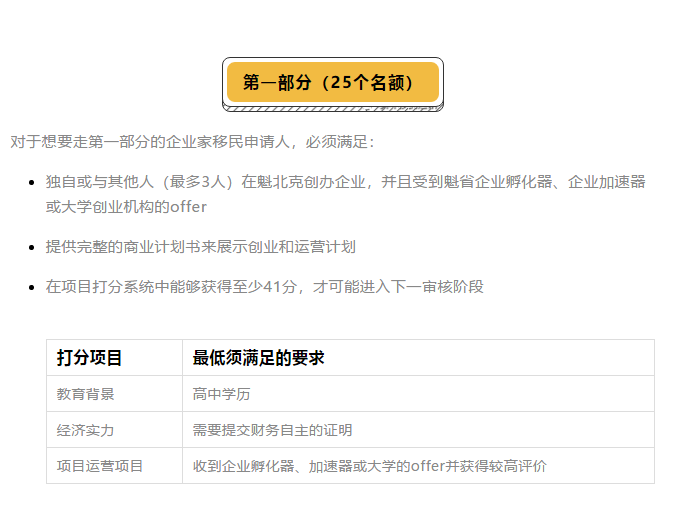Click the cell 需要提交财务自主的证明

[x=418, y=430]
